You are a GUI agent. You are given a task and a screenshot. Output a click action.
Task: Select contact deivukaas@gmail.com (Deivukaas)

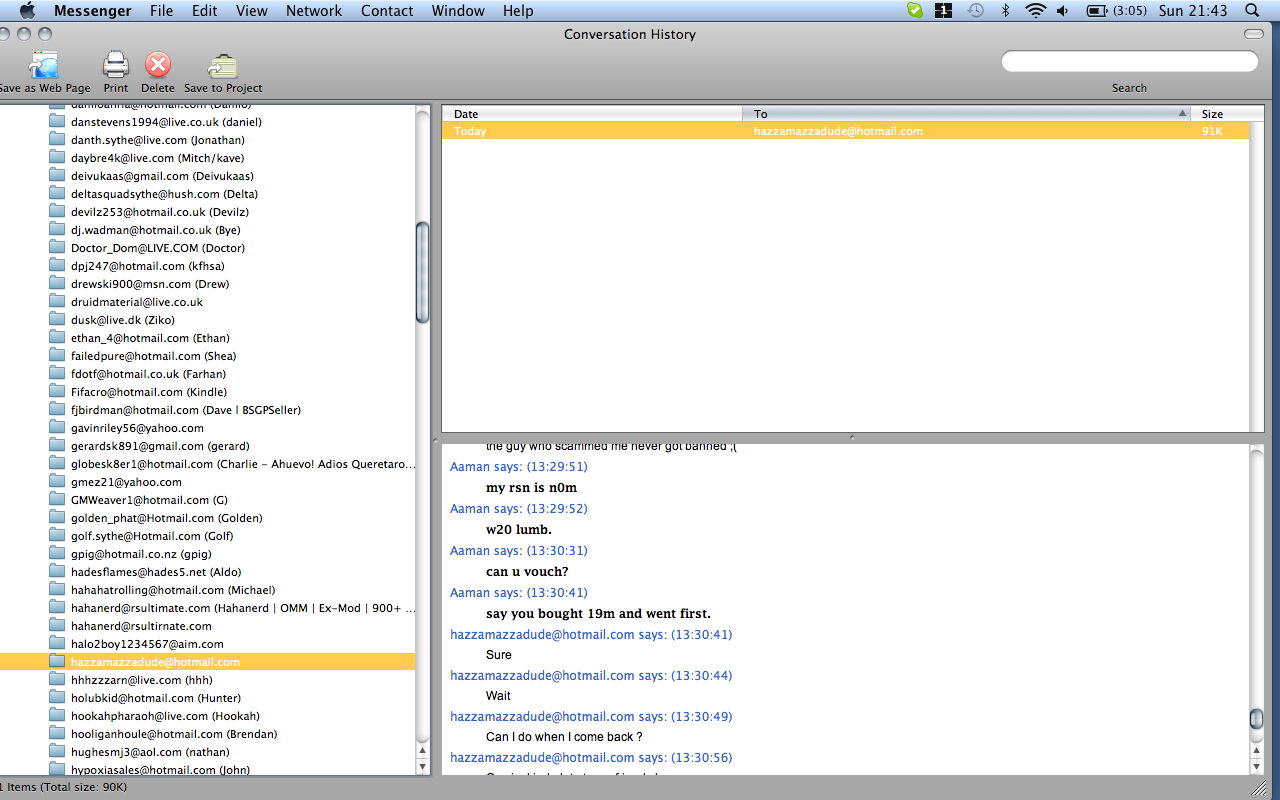[162, 176]
